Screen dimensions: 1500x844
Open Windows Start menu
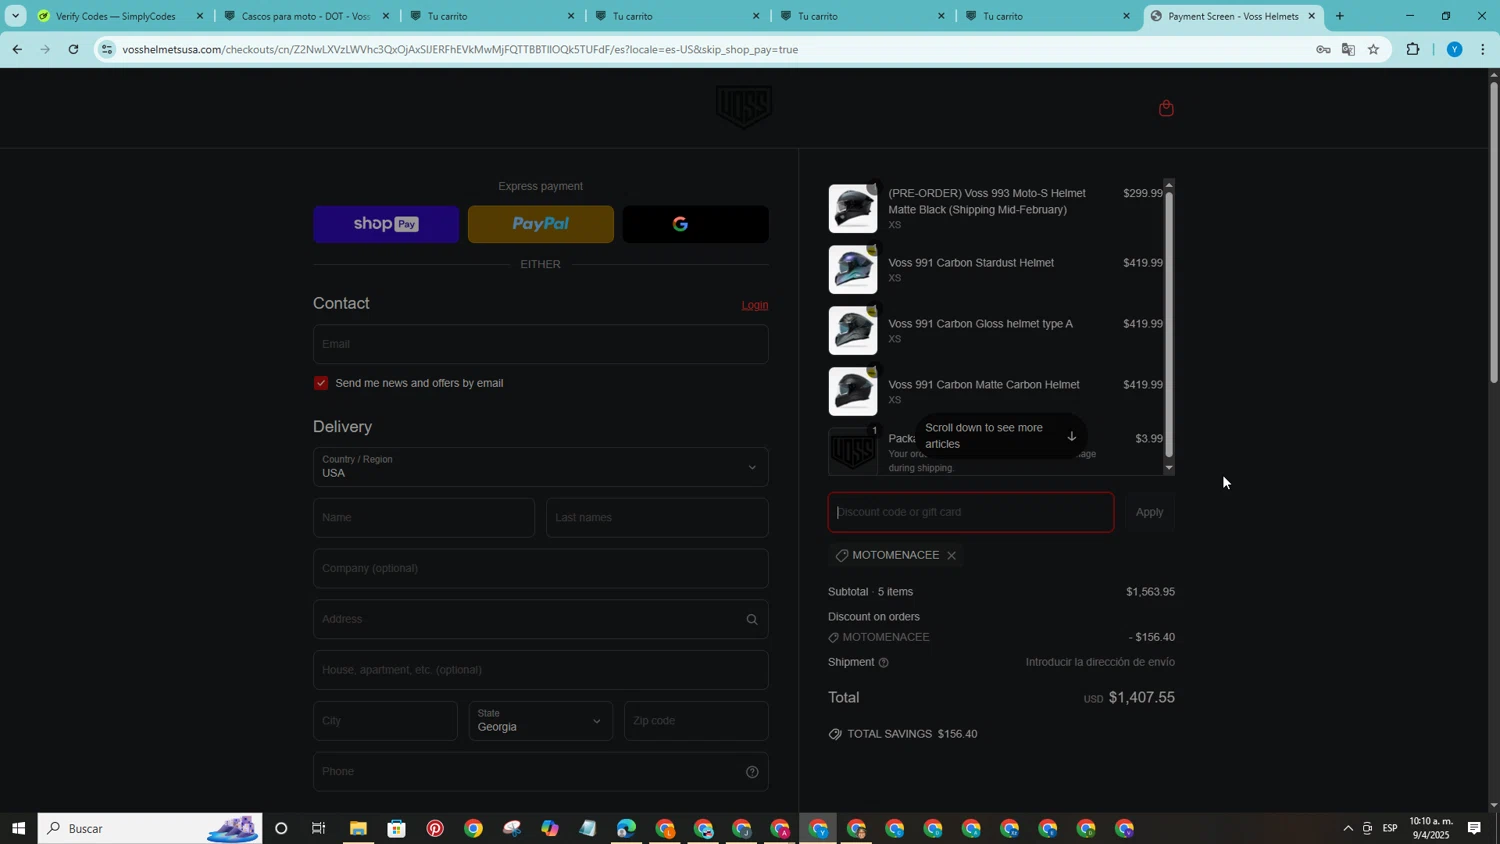(18, 828)
